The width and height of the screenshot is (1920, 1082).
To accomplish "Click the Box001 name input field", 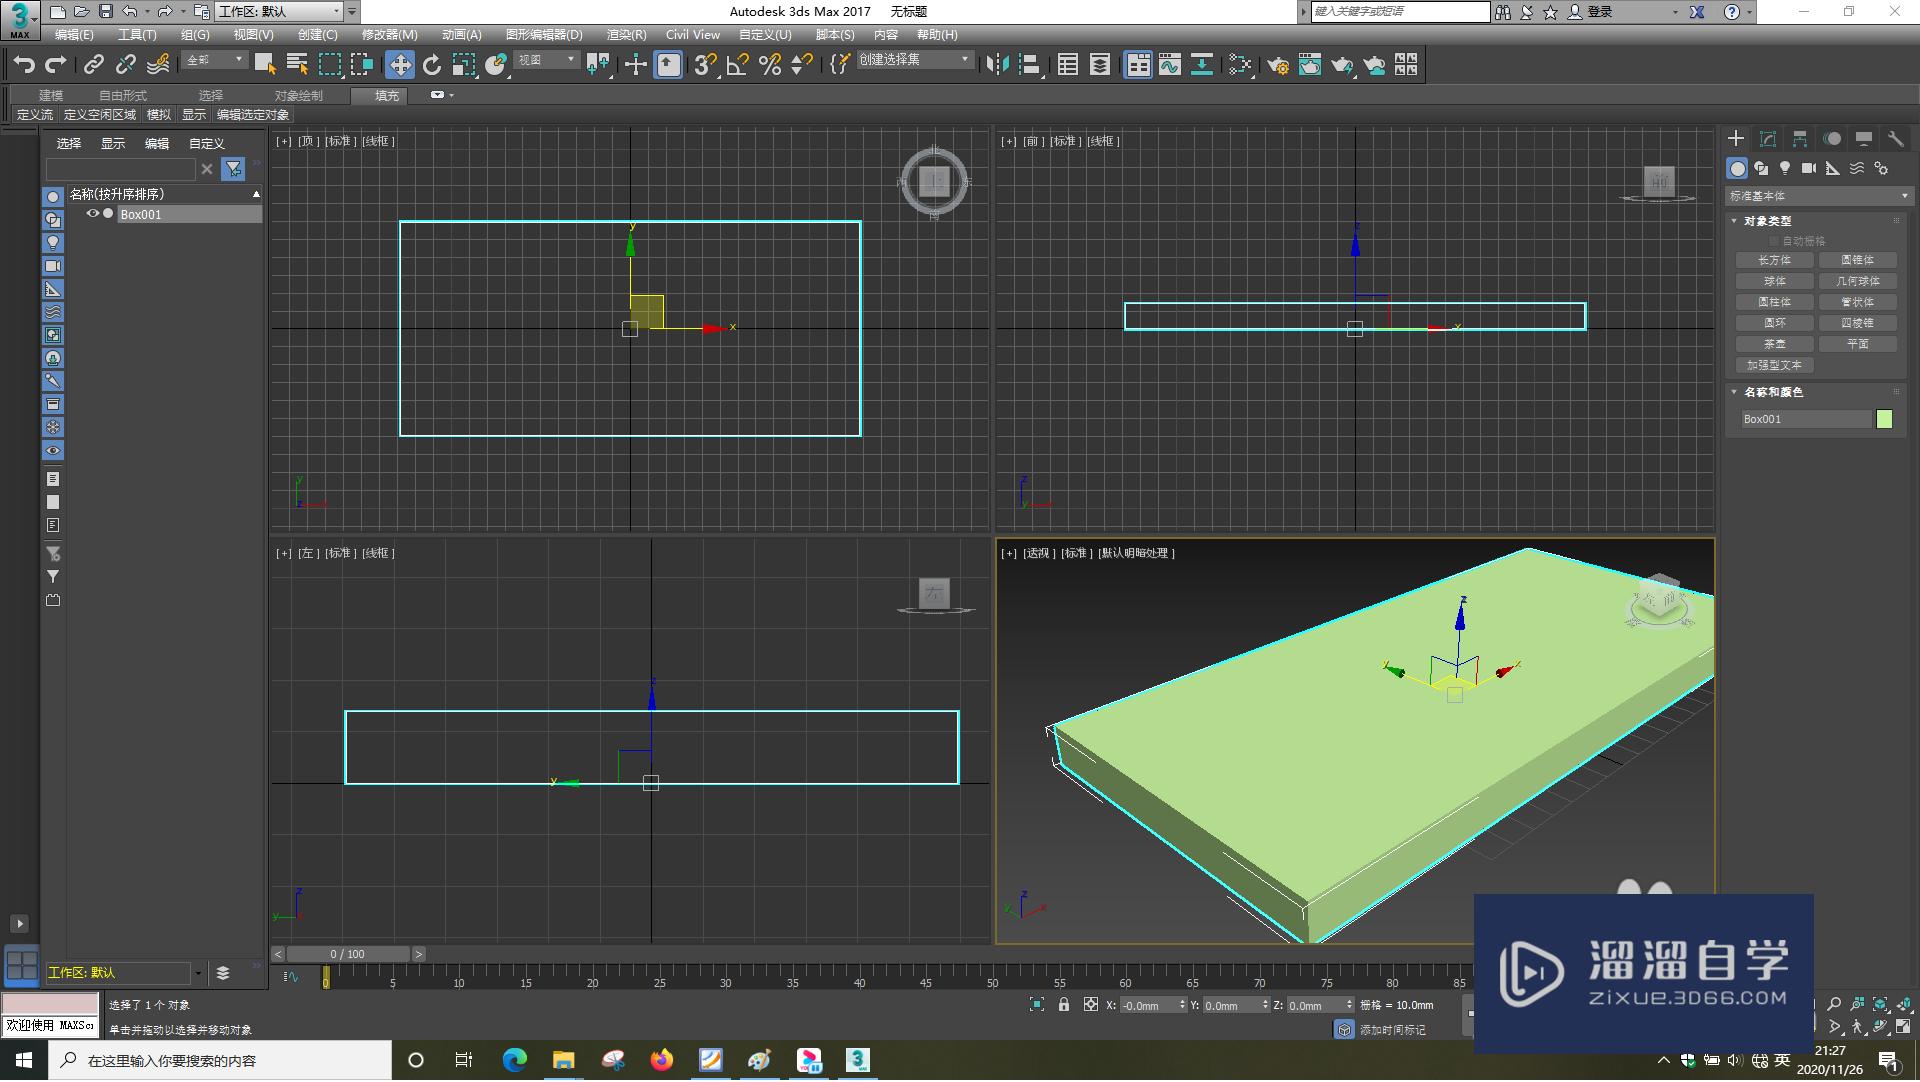I will coord(1806,419).
